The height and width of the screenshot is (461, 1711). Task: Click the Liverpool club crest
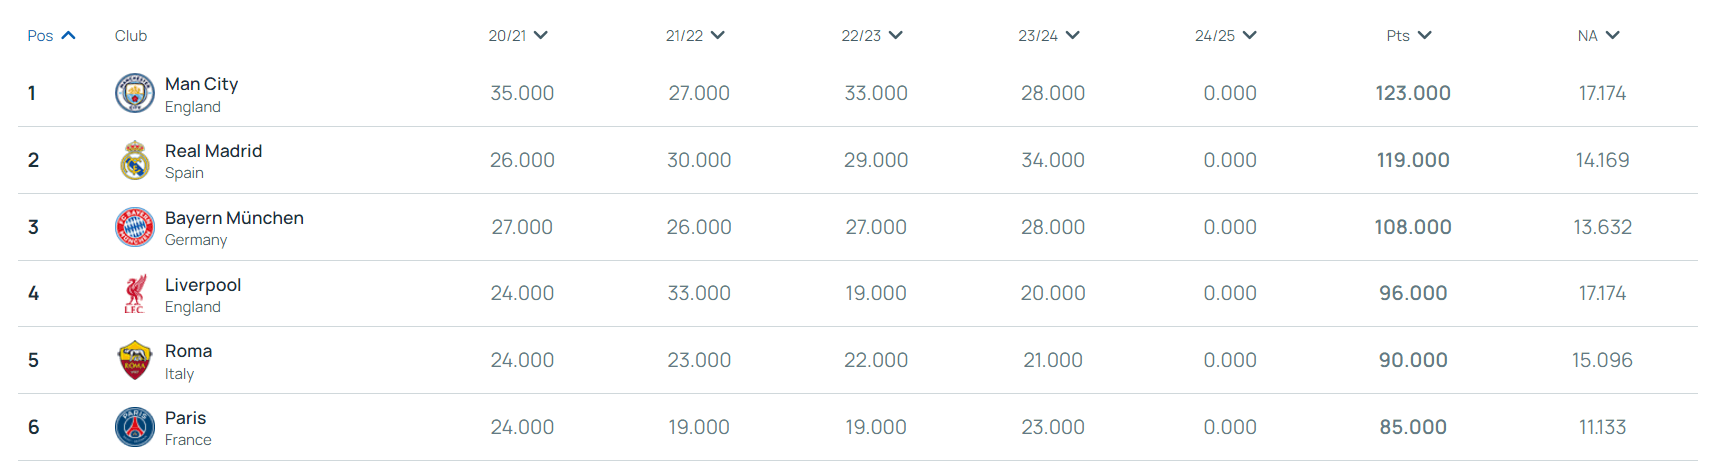tap(134, 294)
